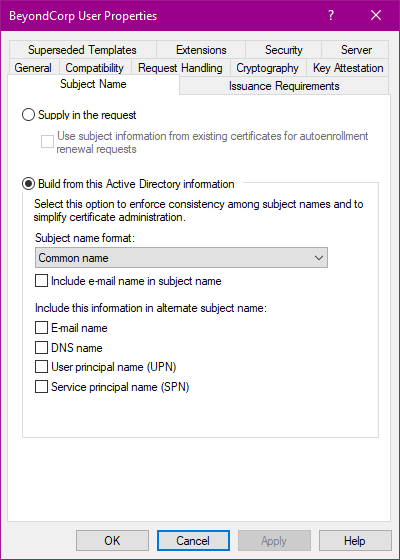Open the Security tab
Viewport: 400px width, 560px height.
click(x=284, y=50)
